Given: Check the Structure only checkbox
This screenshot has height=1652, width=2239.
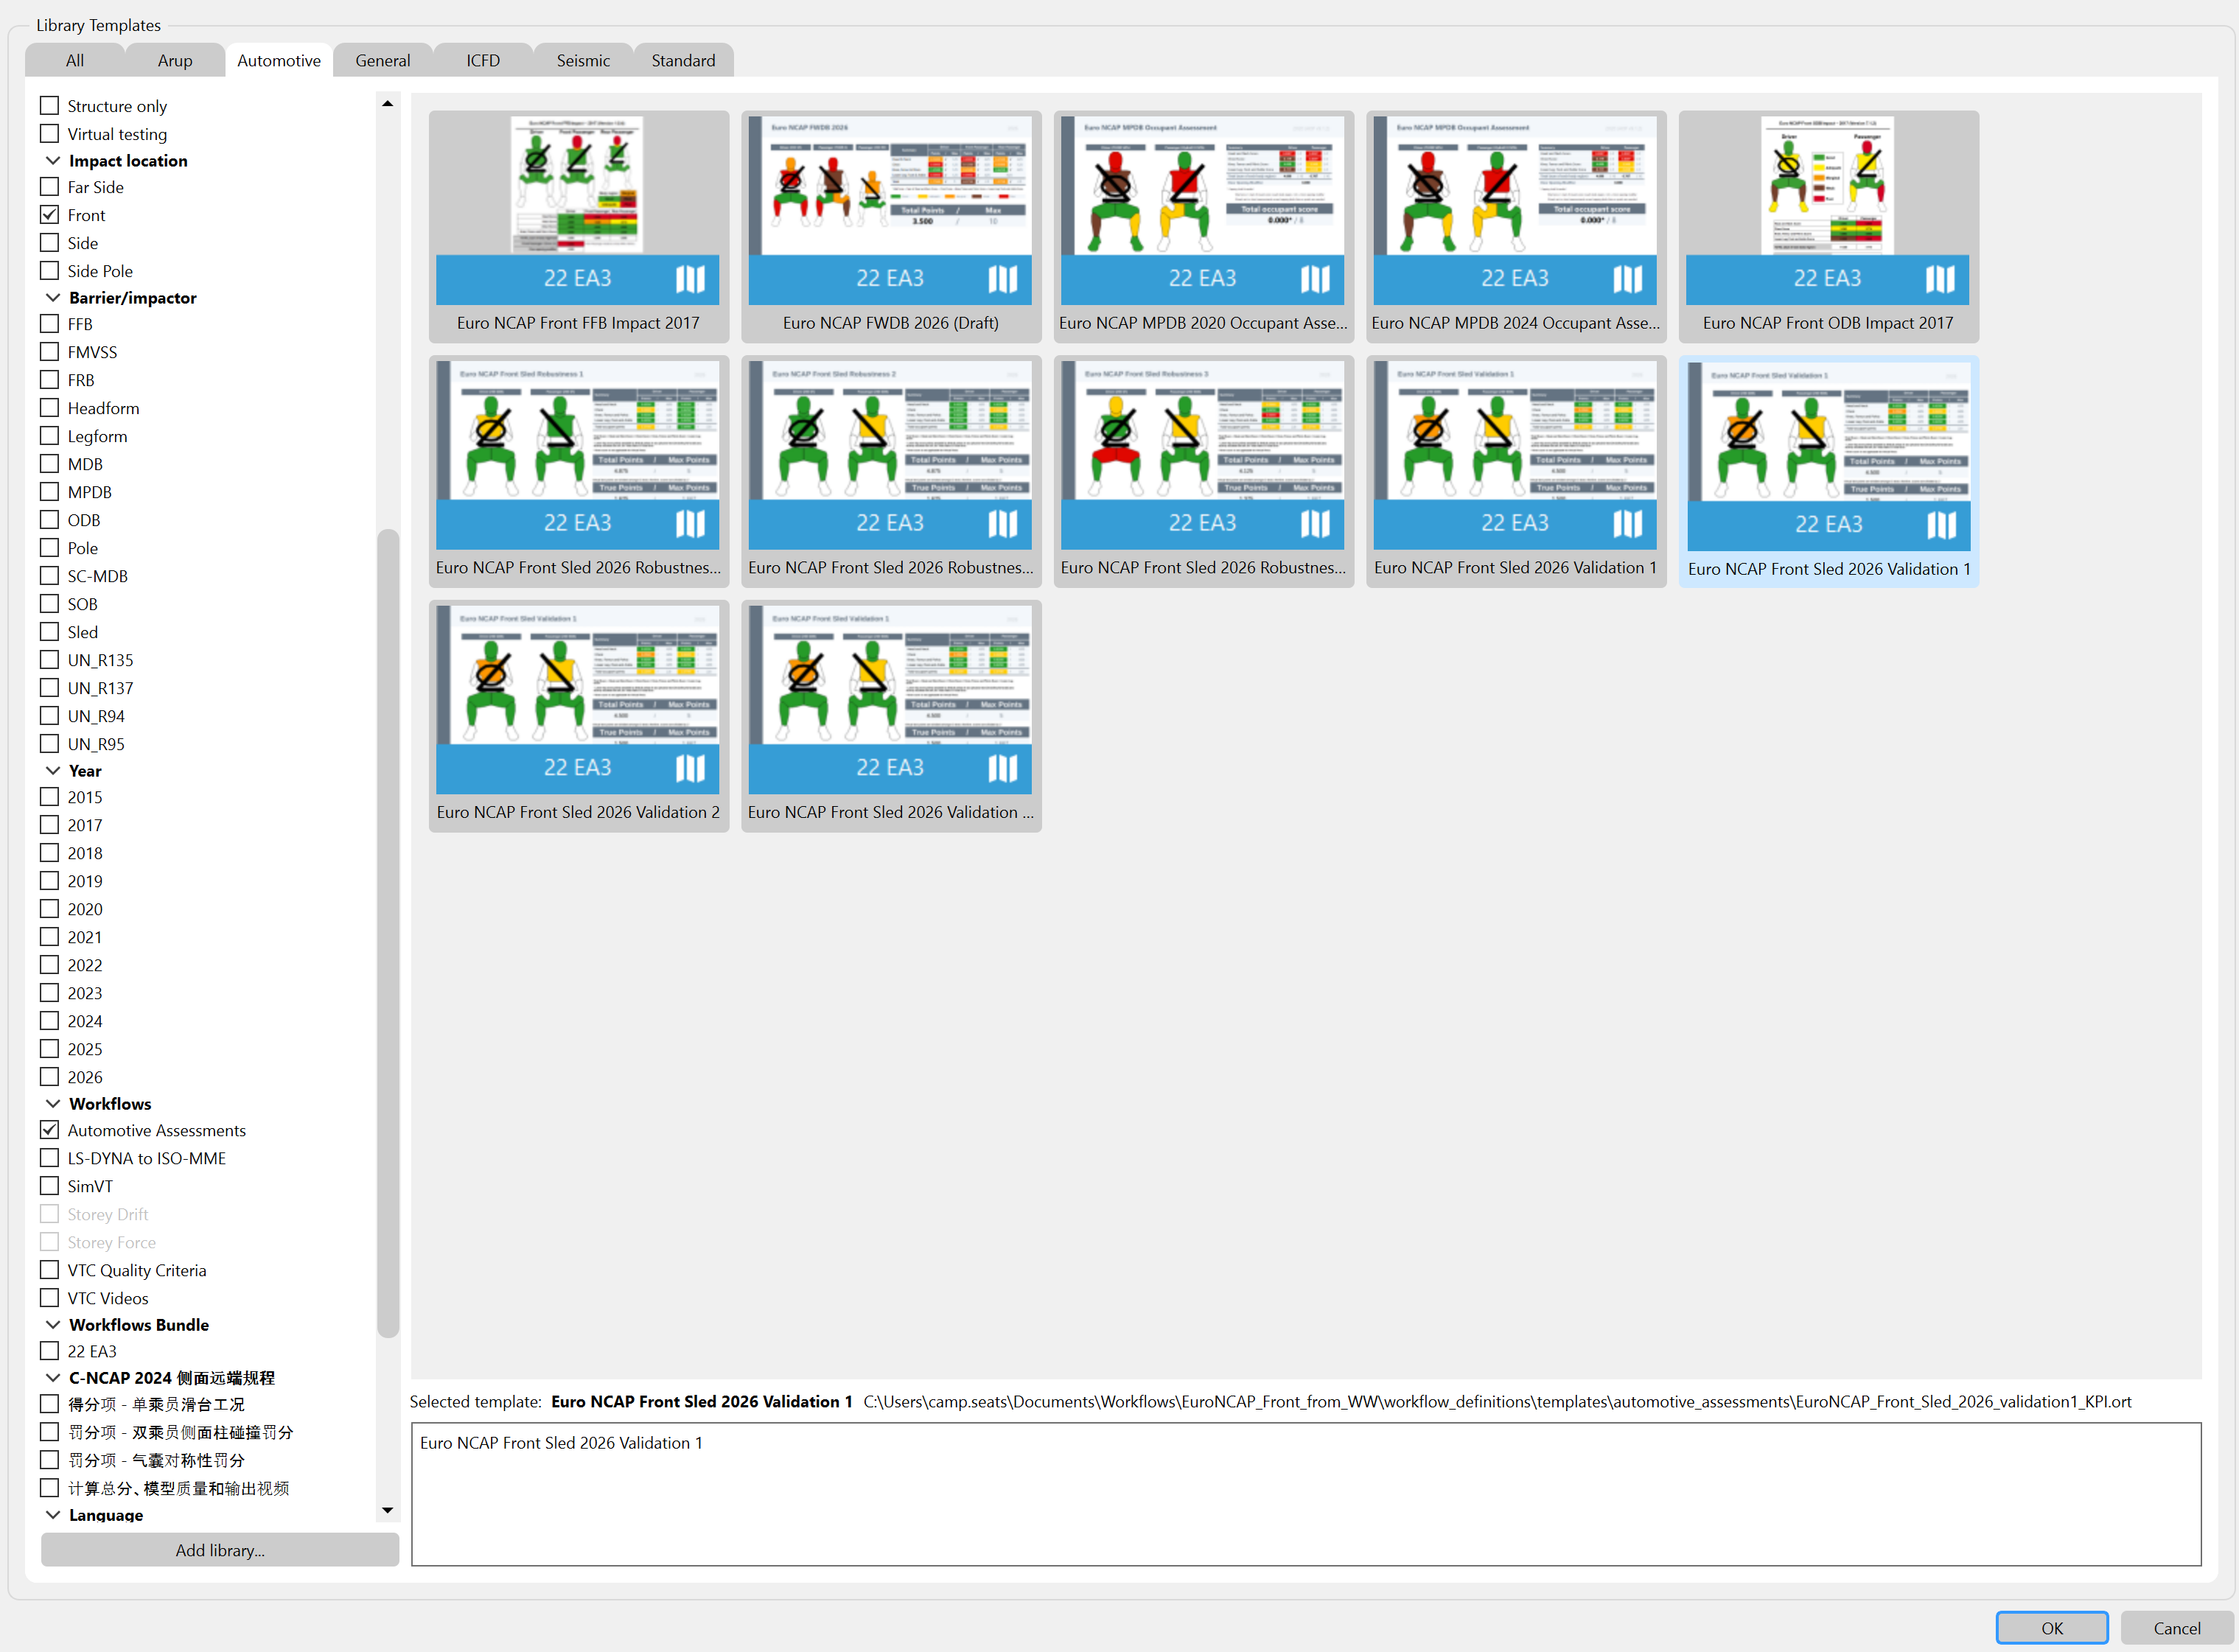Looking at the screenshot, I should pyautogui.click(x=49, y=106).
